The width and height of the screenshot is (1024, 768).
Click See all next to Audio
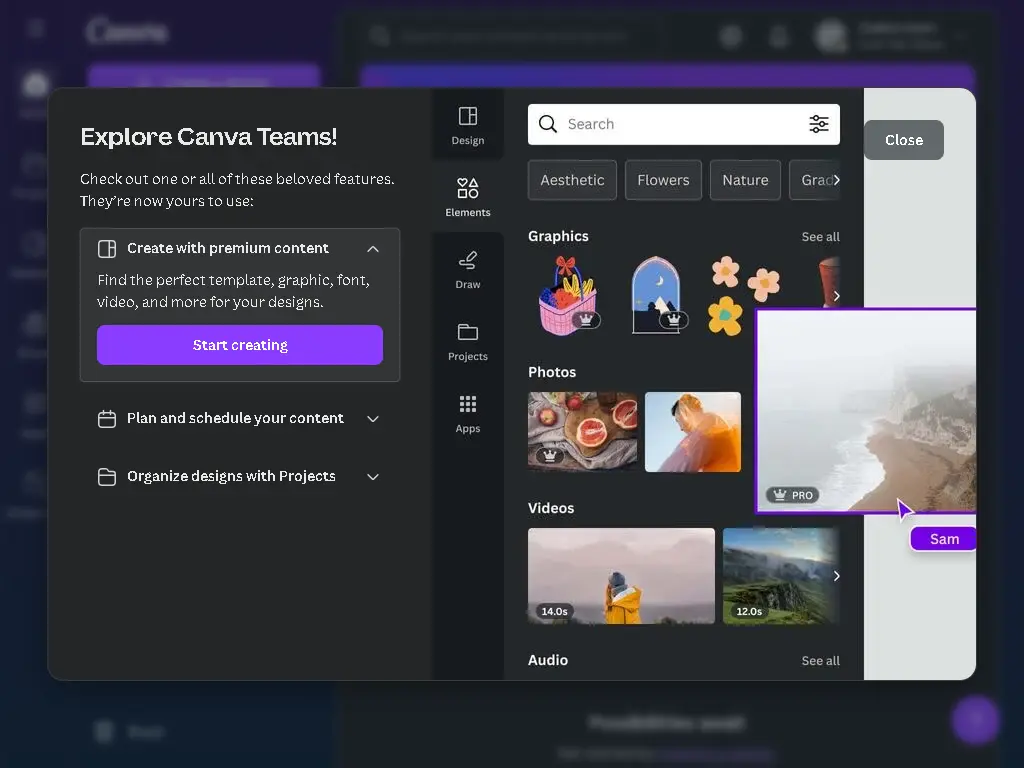[x=820, y=660]
